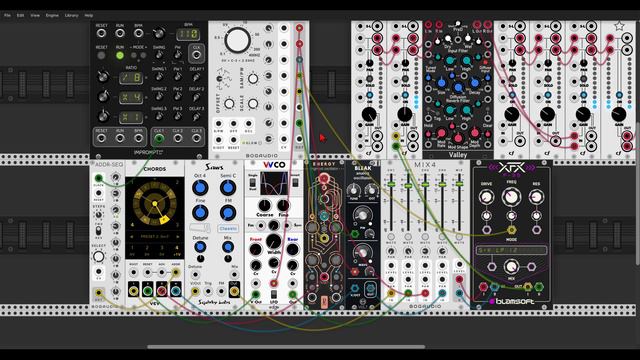
Task: Click the BPM value display on clock module
Action: click(x=188, y=34)
